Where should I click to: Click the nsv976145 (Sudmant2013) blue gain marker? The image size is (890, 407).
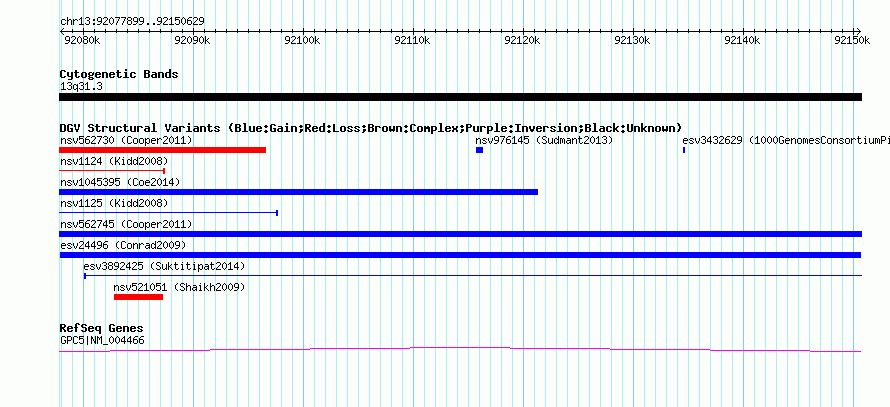[480, 150]
